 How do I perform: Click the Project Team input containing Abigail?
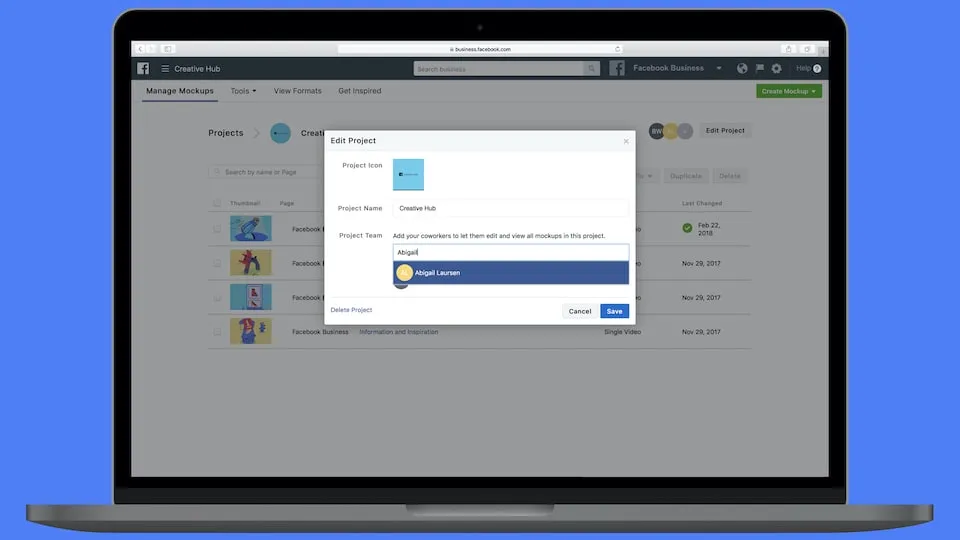click(511, 252)
